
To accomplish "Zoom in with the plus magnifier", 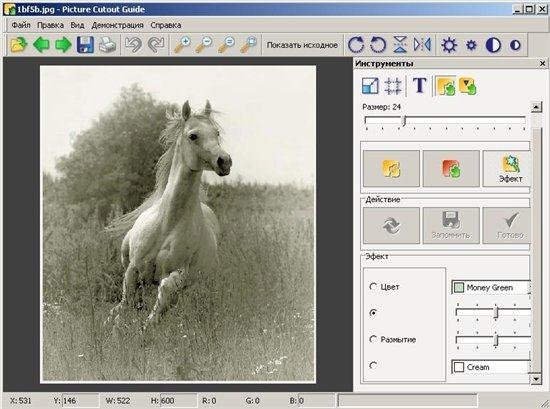I will [x=182, y=45].
